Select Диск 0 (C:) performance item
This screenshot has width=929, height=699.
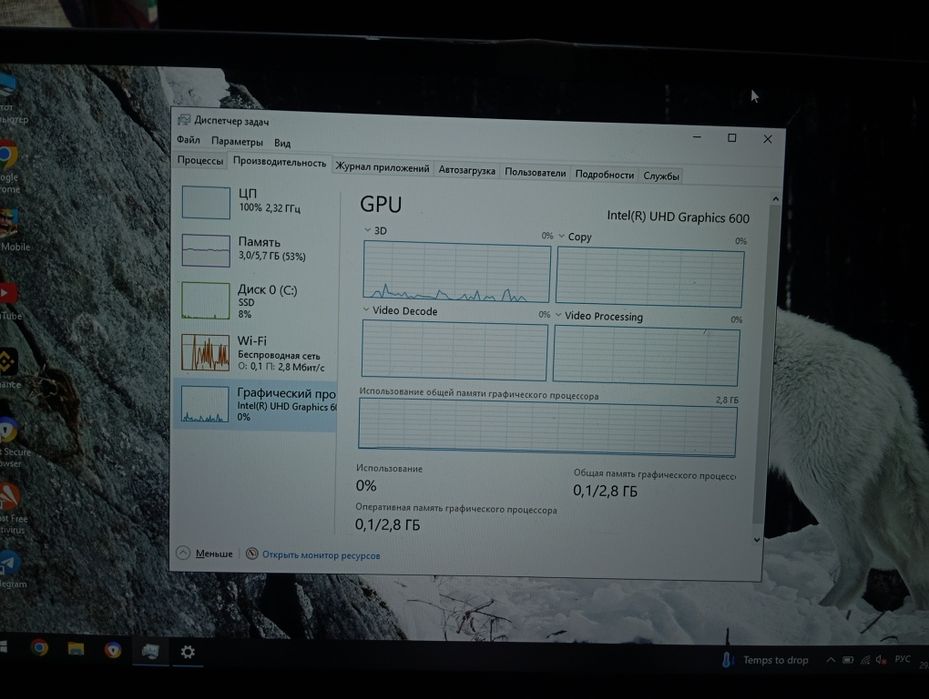(x=256, y=300)
